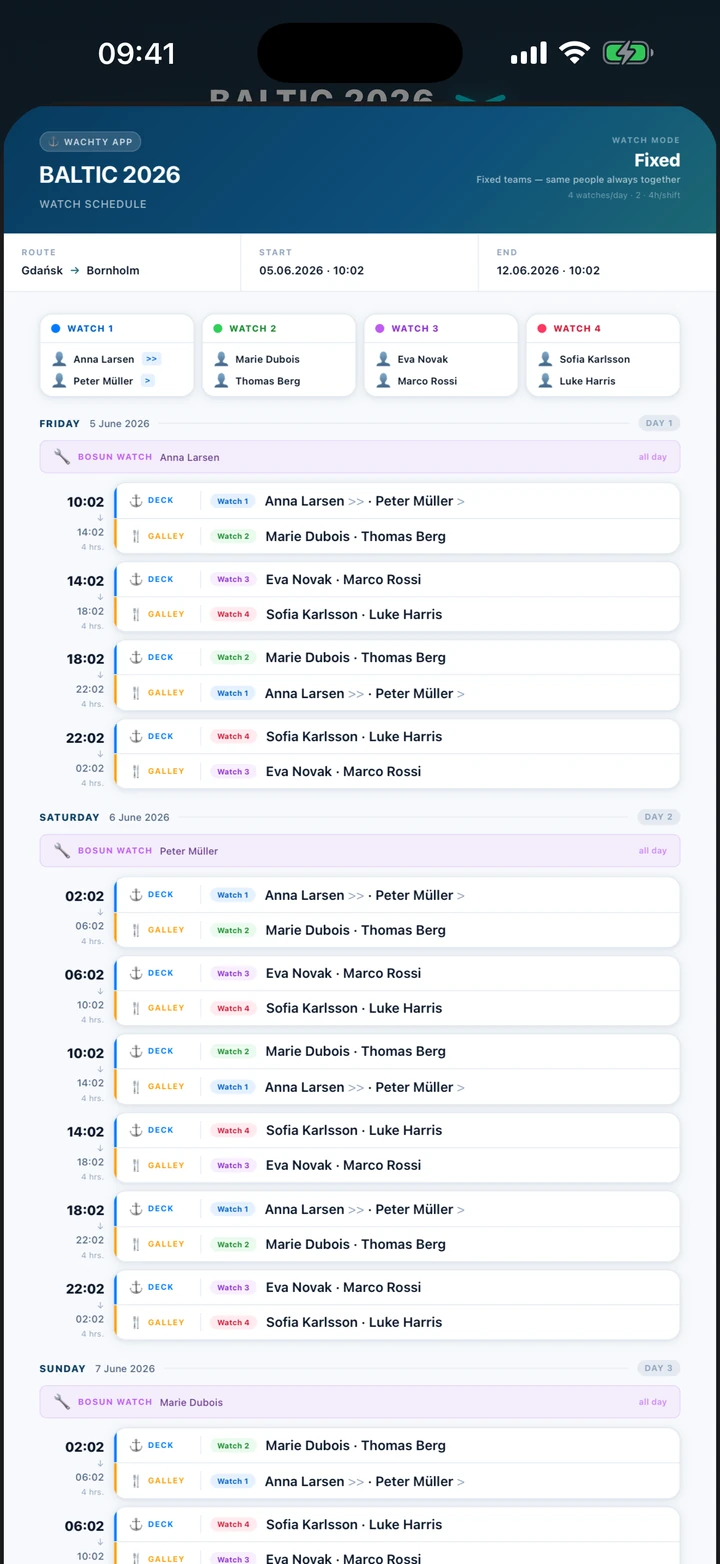Viewport: 720px width, 1564px height.
Task: Tap 'all day' in Friday's bosun watch row
Action: 653,457
